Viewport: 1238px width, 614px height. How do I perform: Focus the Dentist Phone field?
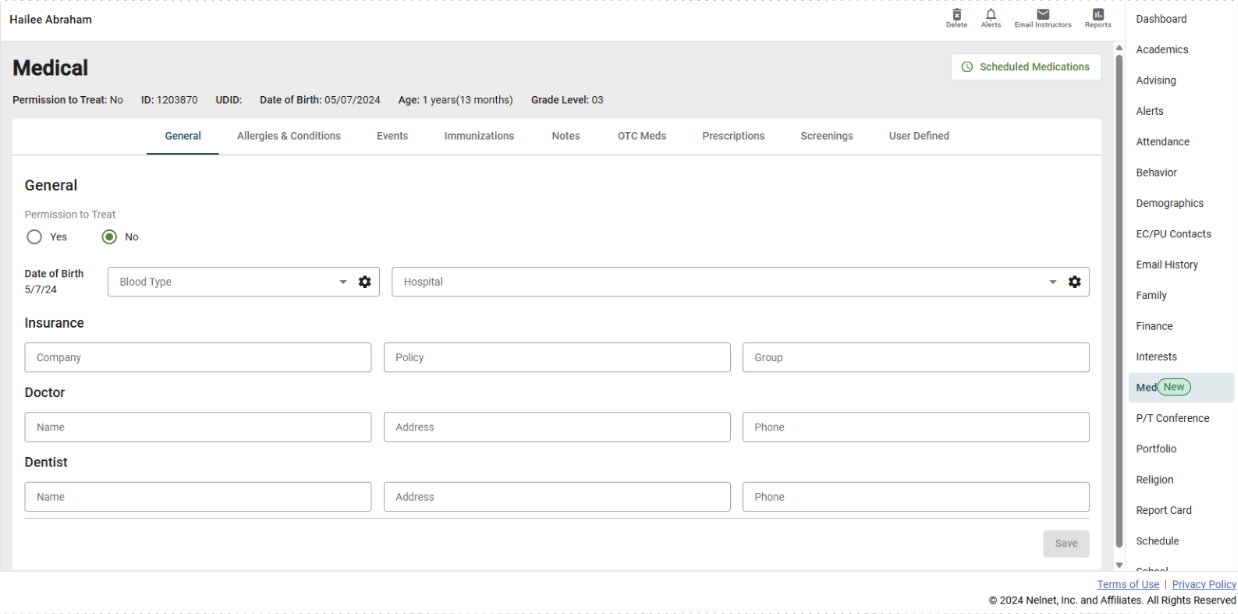[916, 497]
